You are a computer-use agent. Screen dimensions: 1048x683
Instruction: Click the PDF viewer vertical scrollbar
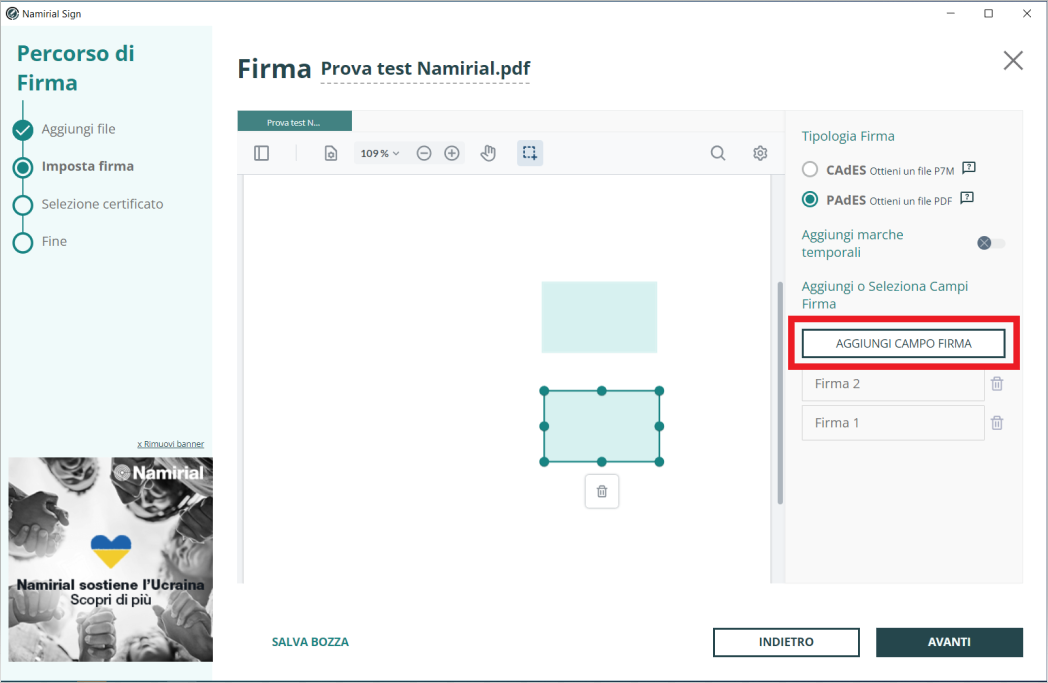pos(780,392)
